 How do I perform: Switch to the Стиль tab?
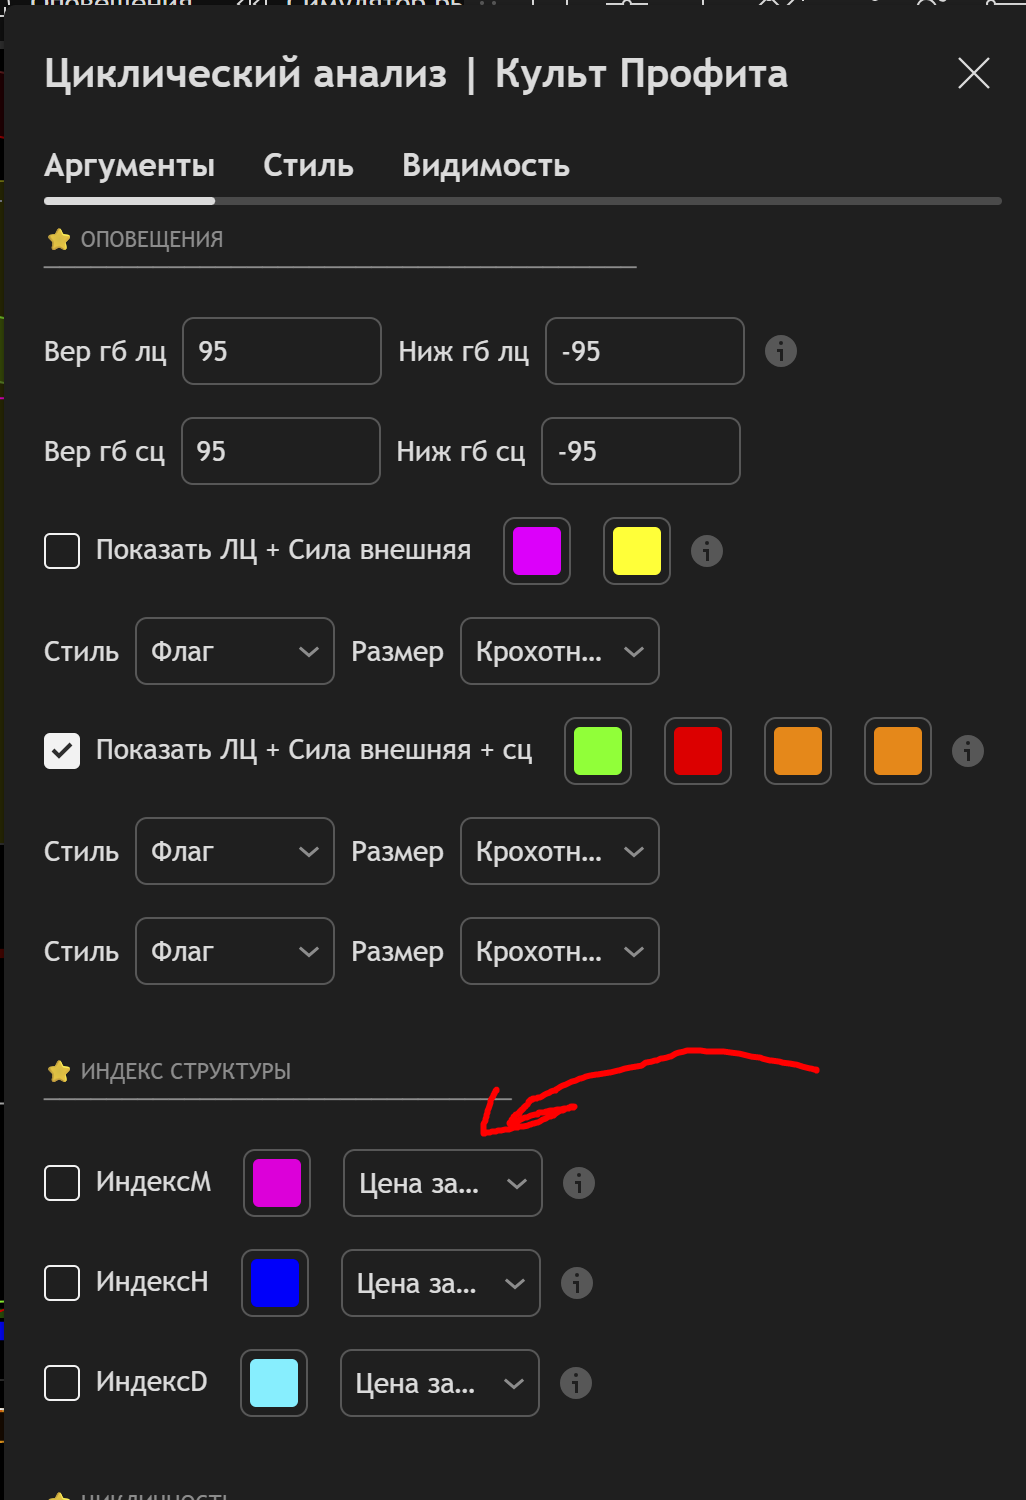click(308, 166)
